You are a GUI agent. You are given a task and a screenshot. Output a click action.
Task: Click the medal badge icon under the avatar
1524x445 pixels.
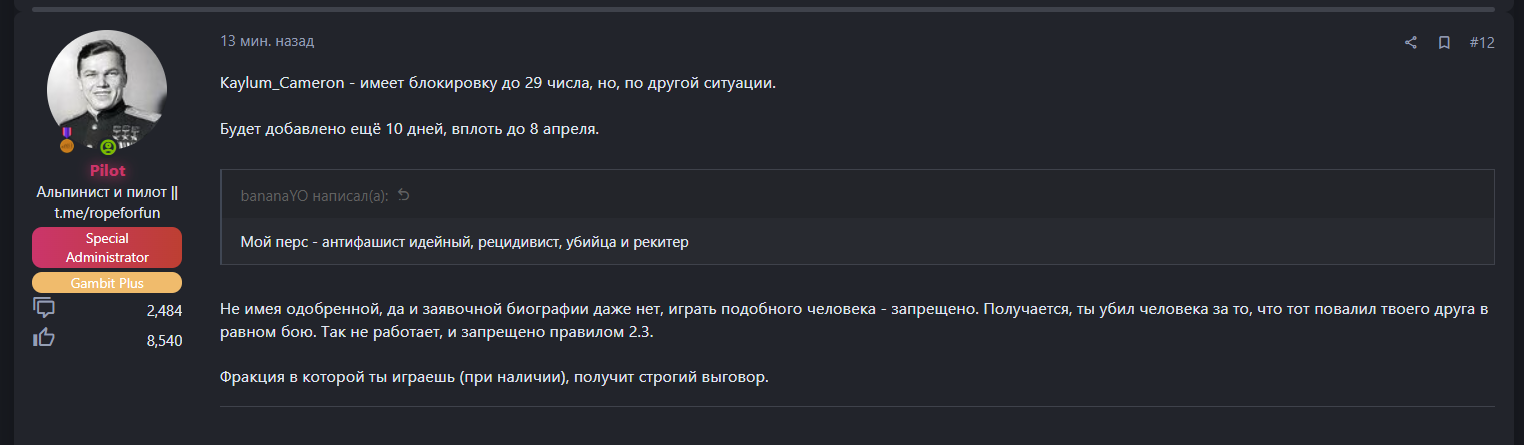tap(67, 139)
